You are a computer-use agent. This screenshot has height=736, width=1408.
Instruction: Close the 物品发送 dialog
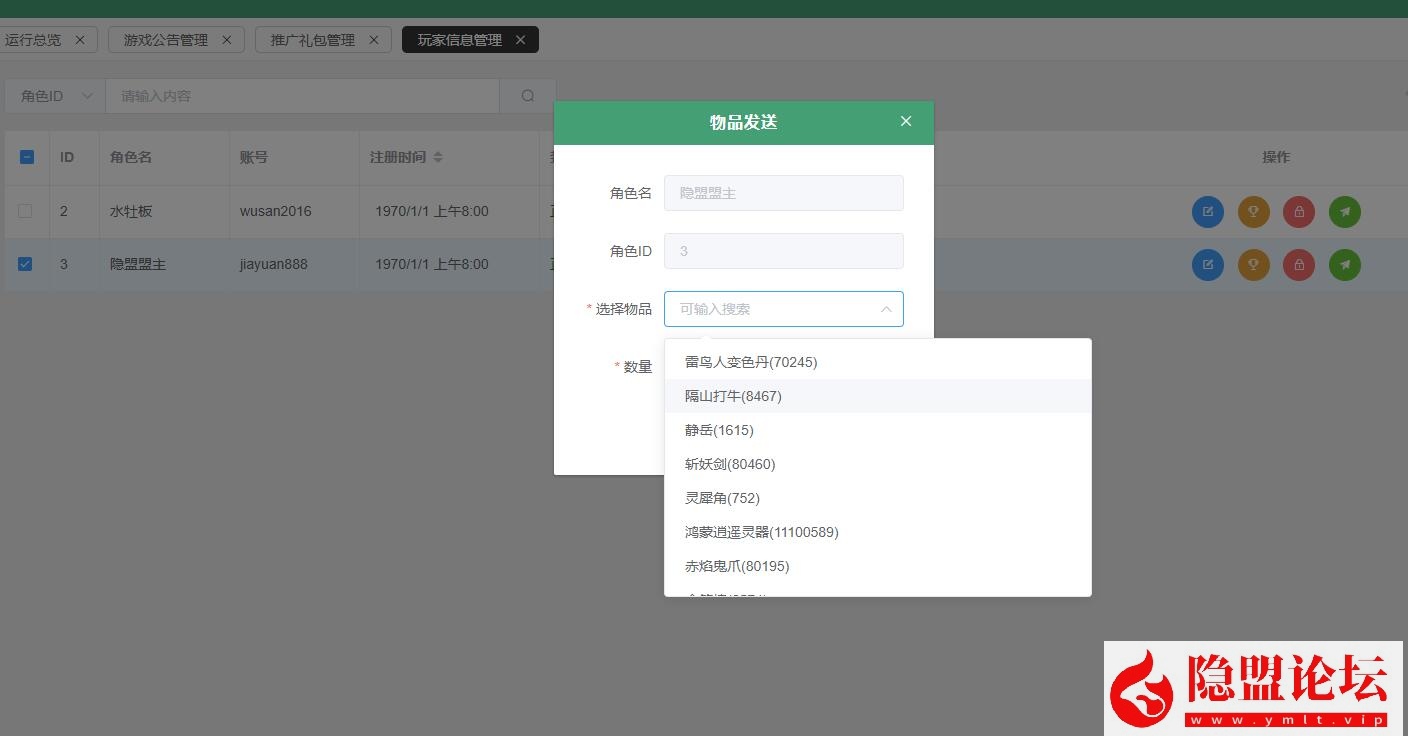coord(906,121)
